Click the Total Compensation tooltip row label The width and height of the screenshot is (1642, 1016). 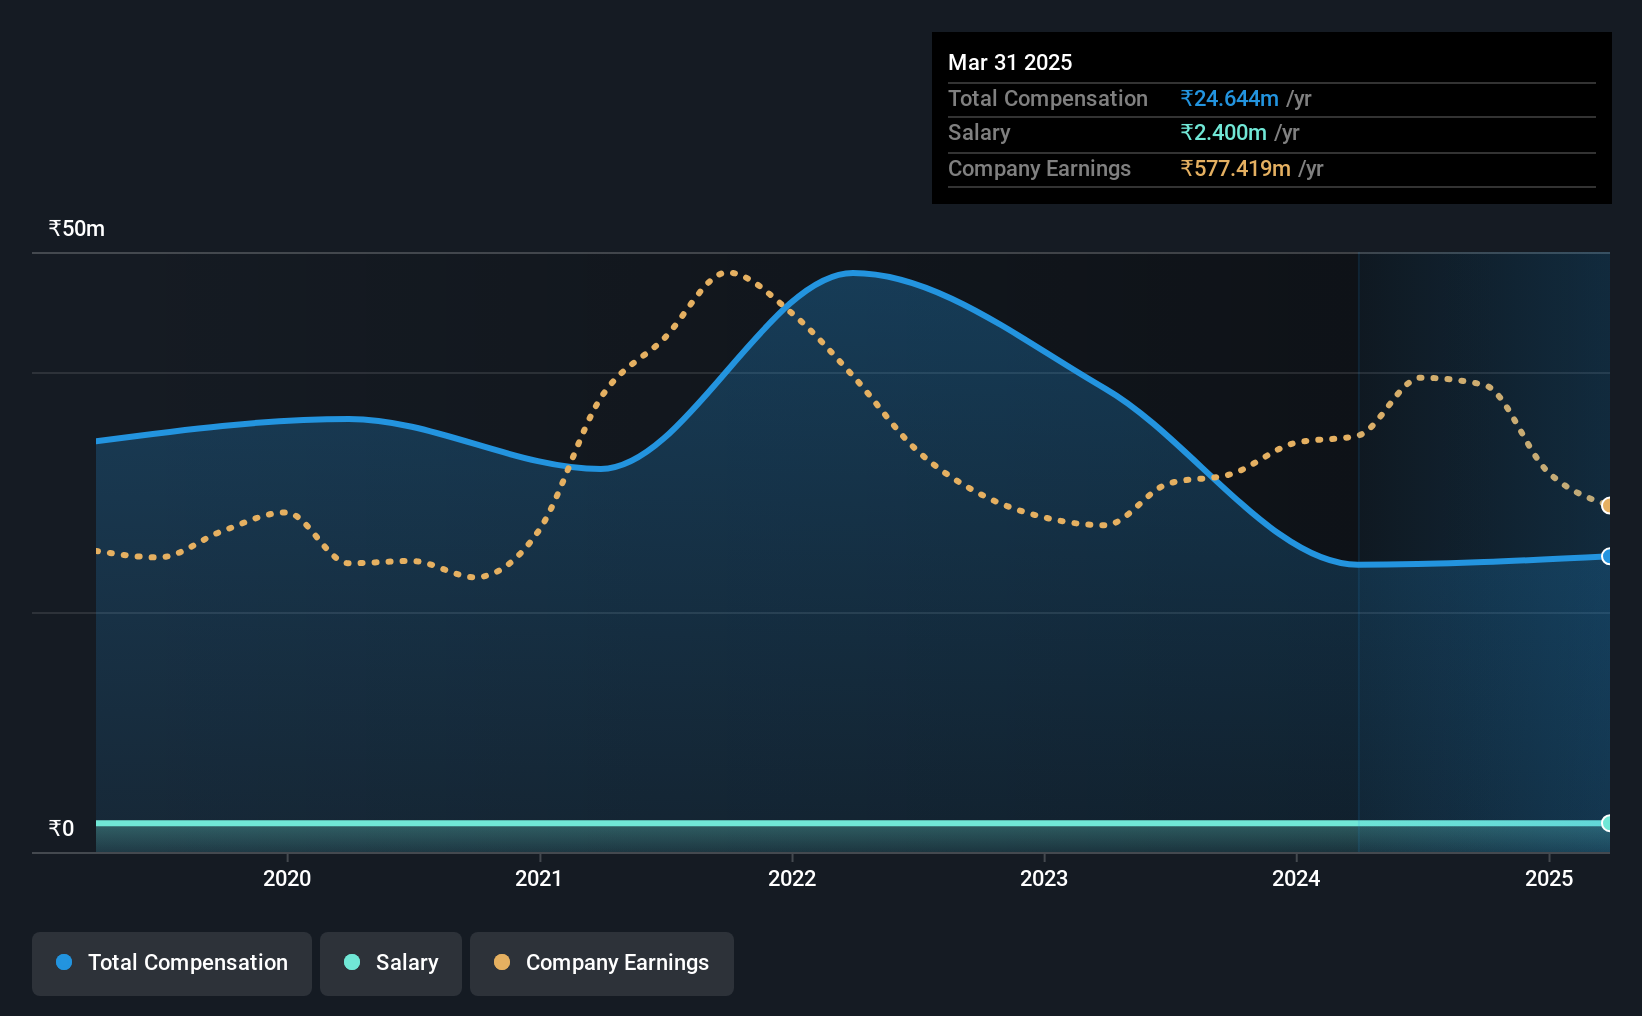[1048, 99]
